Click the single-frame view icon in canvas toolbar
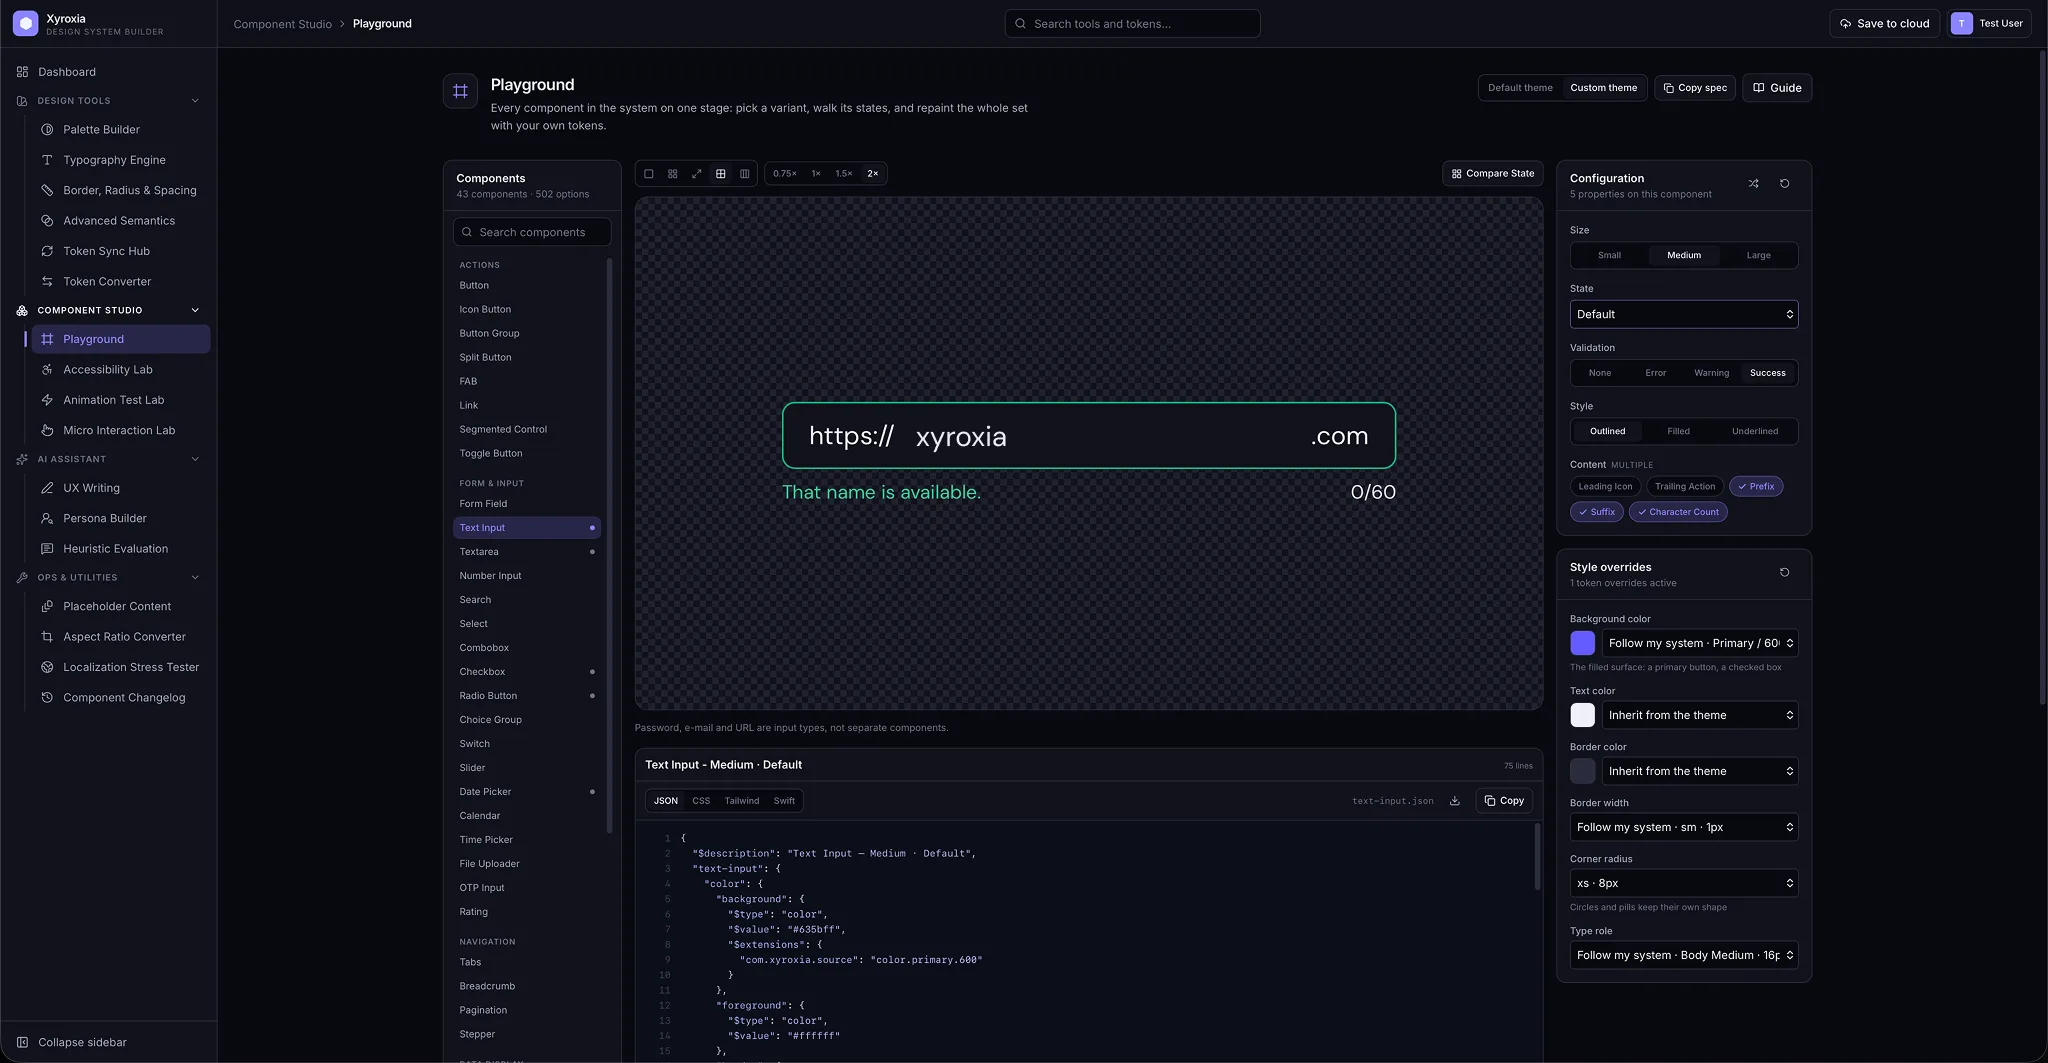Viewport: 2048px width, 1063px height. 648,174
